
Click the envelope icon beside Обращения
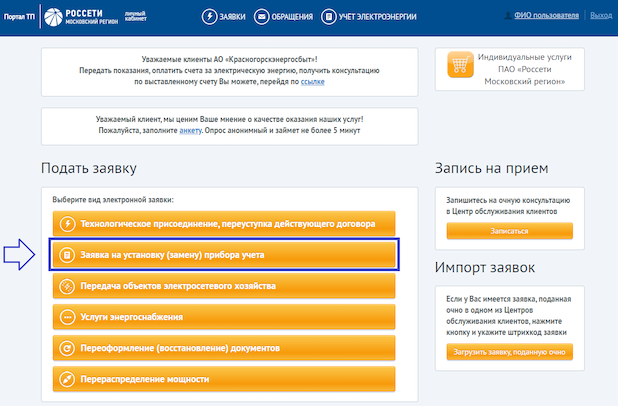(262, 16)
